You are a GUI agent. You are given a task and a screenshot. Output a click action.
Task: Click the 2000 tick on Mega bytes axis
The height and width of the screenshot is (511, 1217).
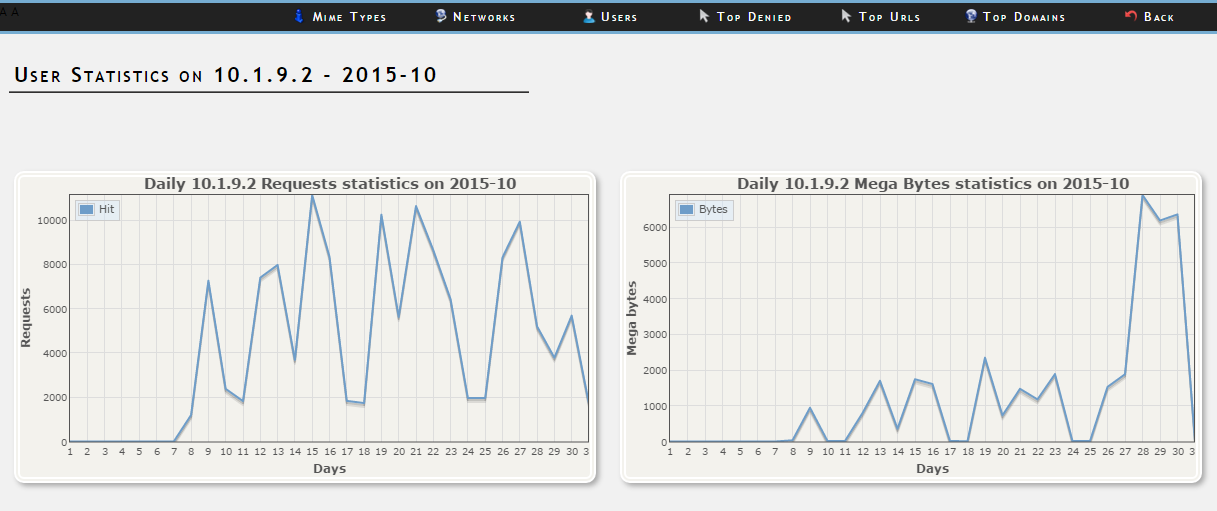657,370
